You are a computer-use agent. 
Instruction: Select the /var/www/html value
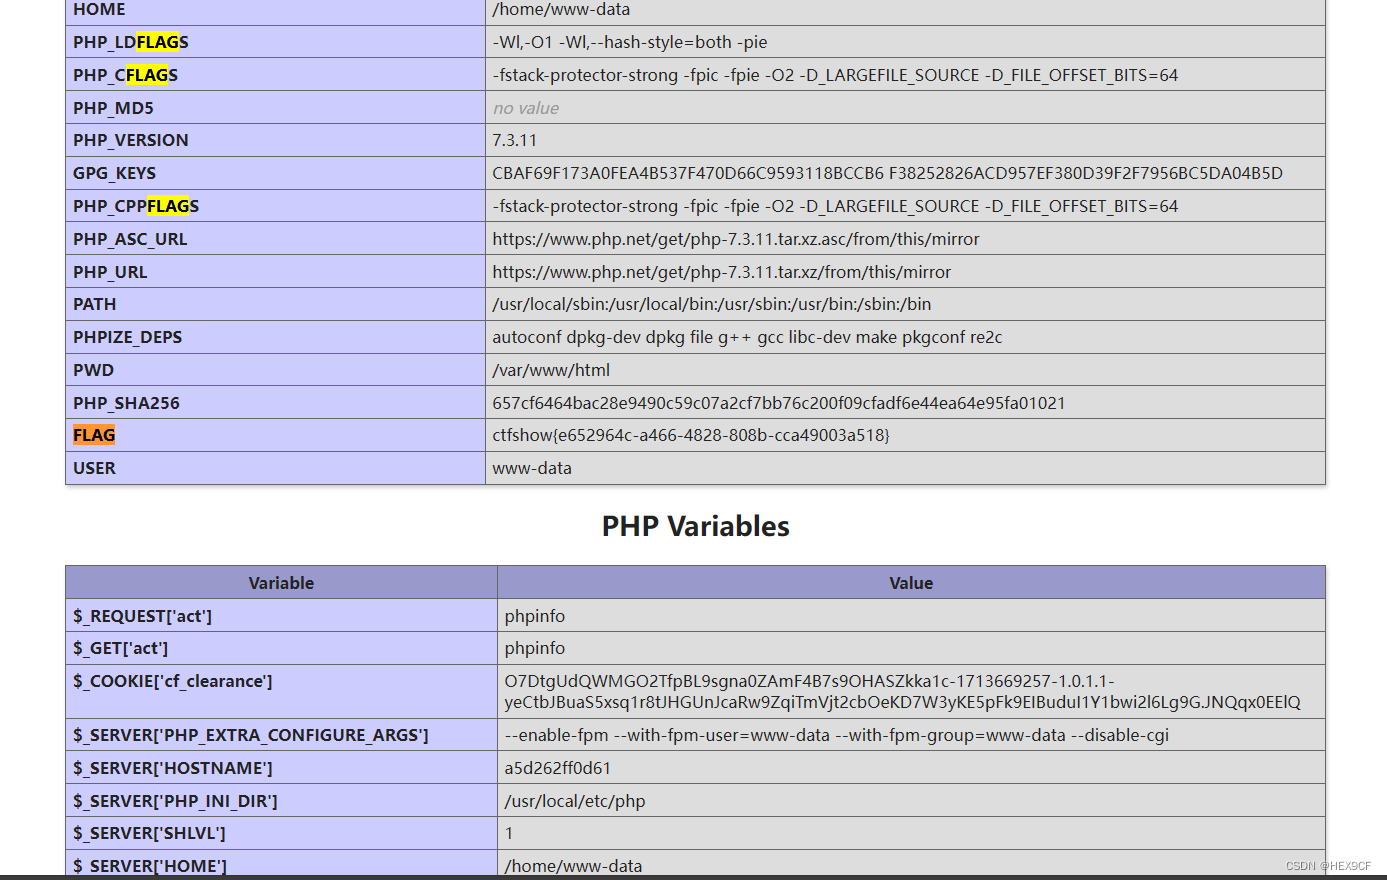click(x=551, y=370)
